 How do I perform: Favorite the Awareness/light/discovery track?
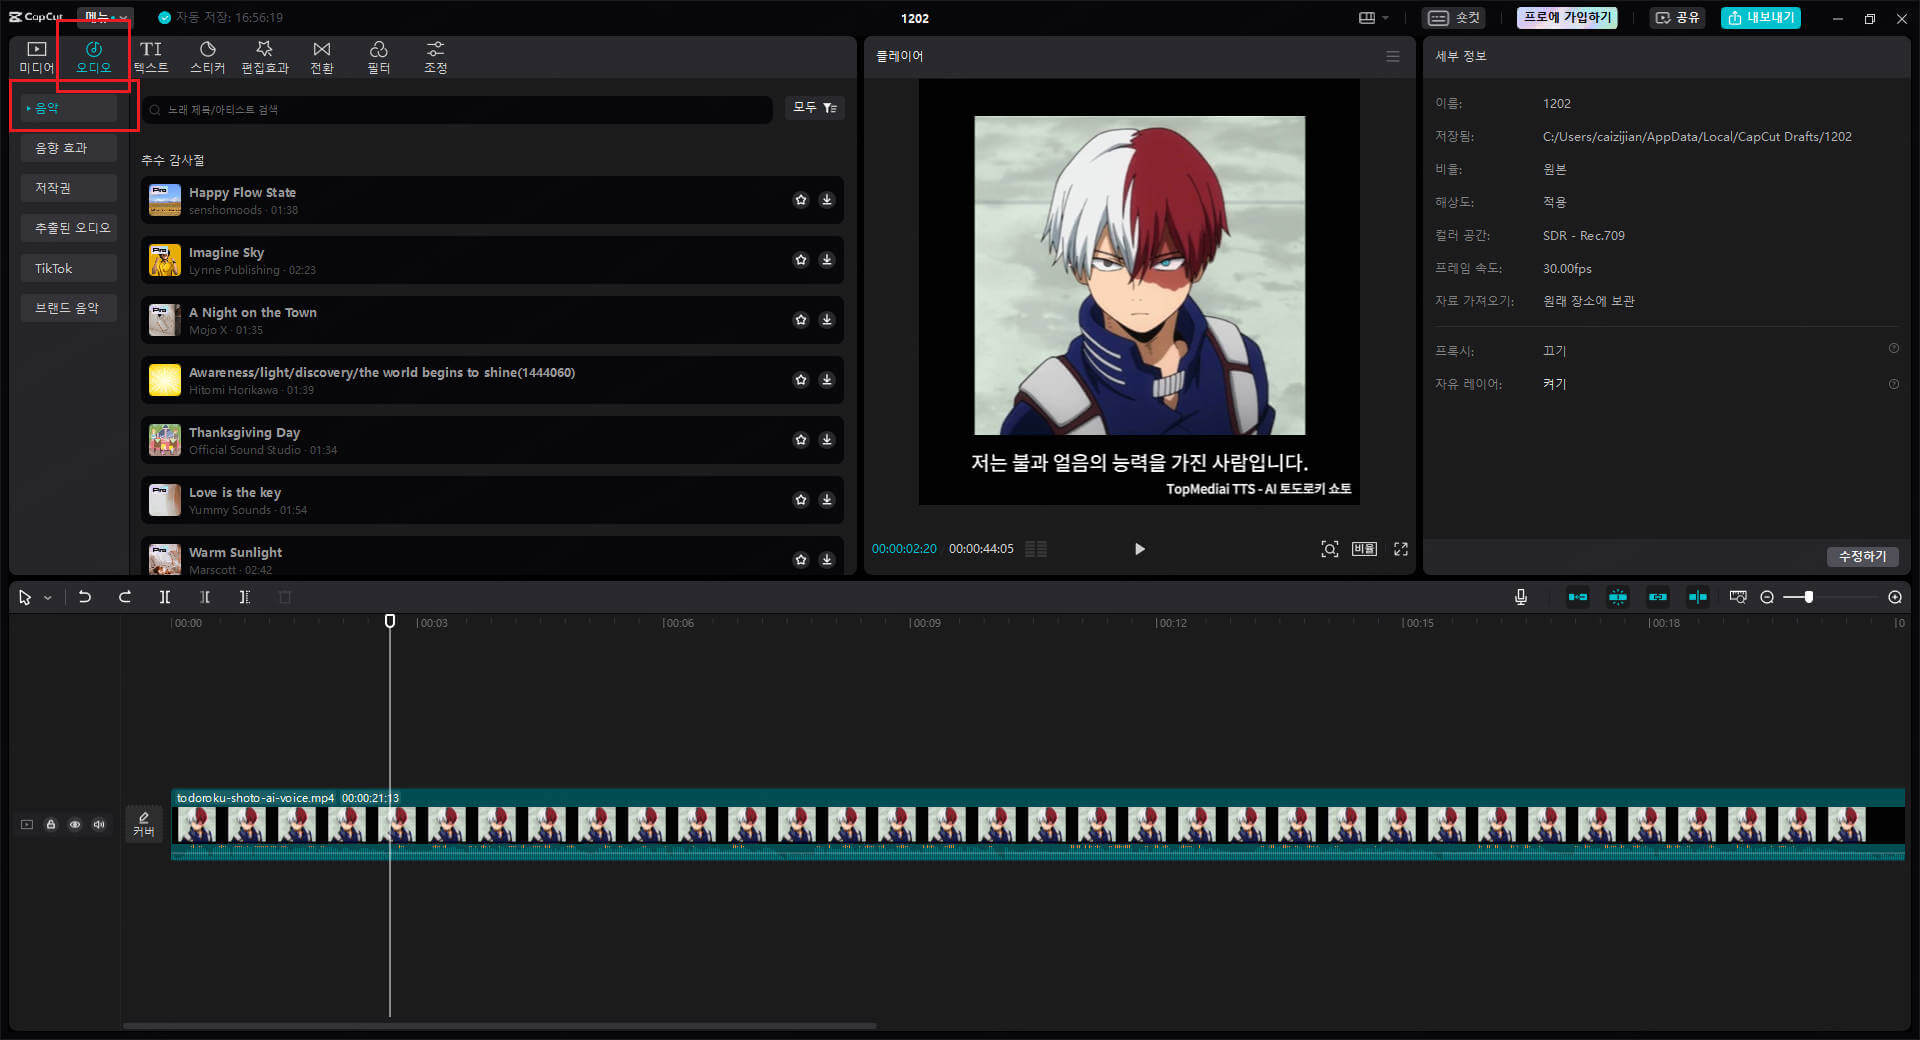click(x=801, y=380)
